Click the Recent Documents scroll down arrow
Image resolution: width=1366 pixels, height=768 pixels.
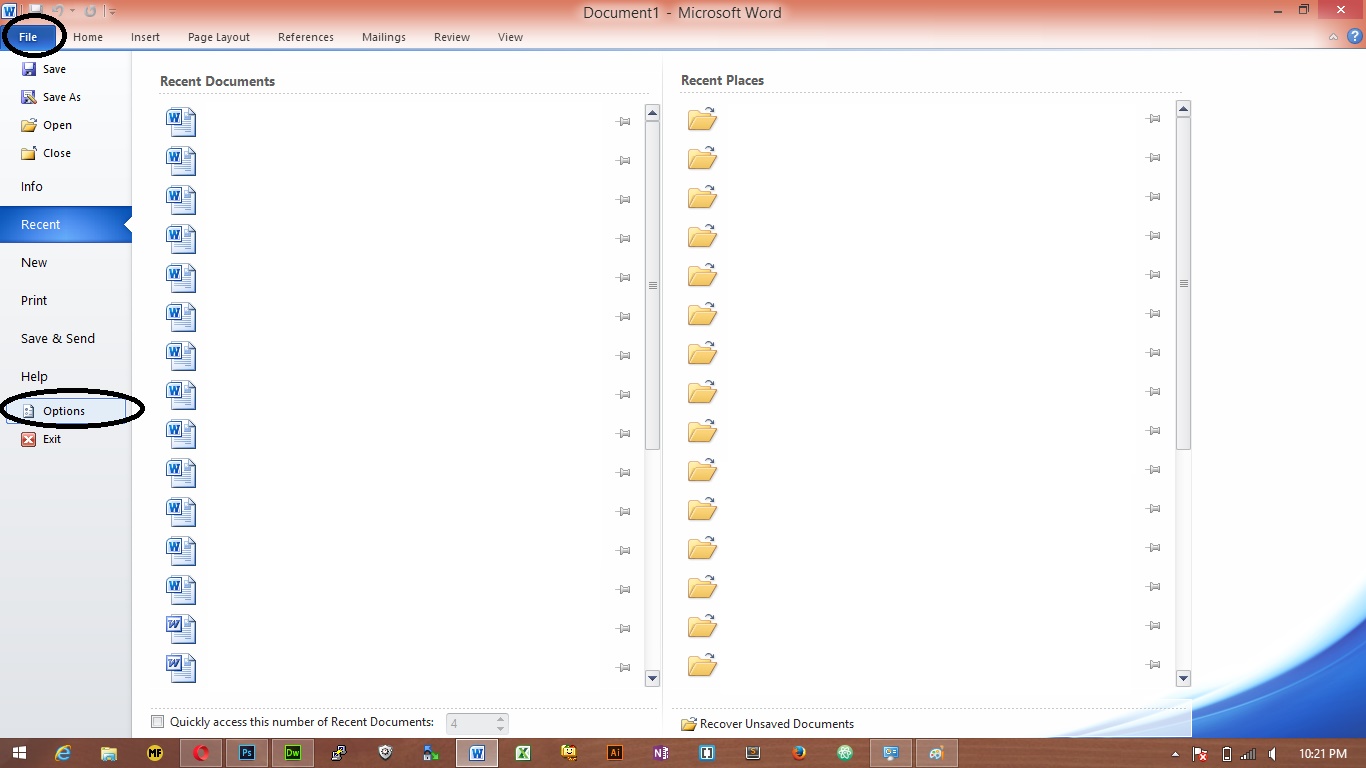pyautogui.click(x=653, y=679)
